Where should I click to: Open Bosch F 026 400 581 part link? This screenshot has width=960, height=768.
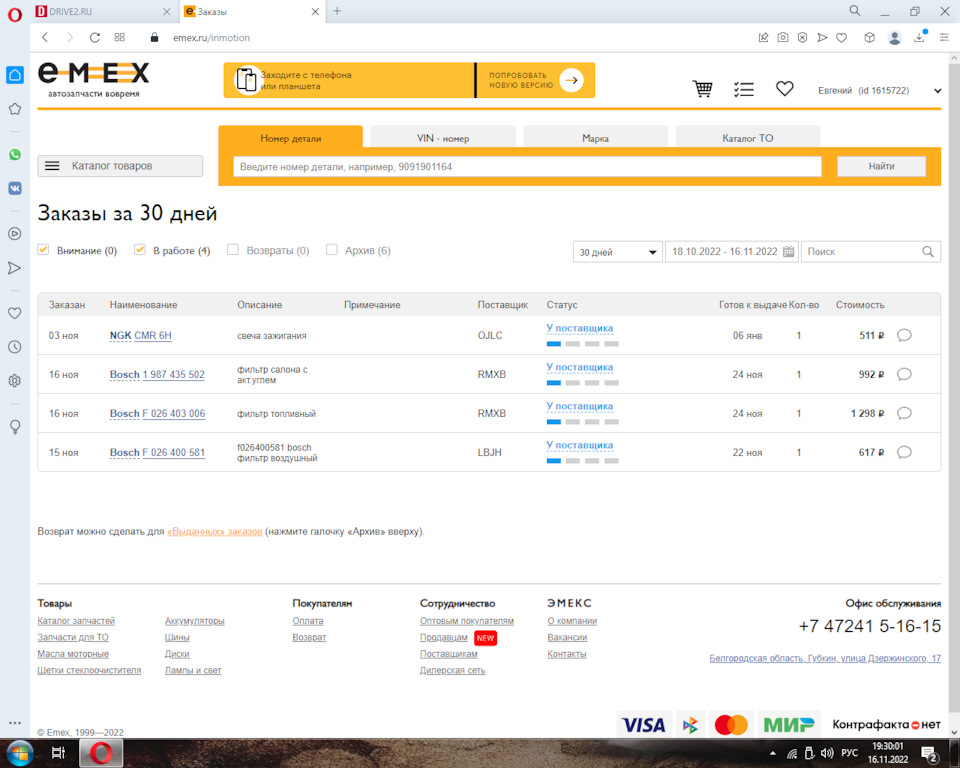[157, 453]
